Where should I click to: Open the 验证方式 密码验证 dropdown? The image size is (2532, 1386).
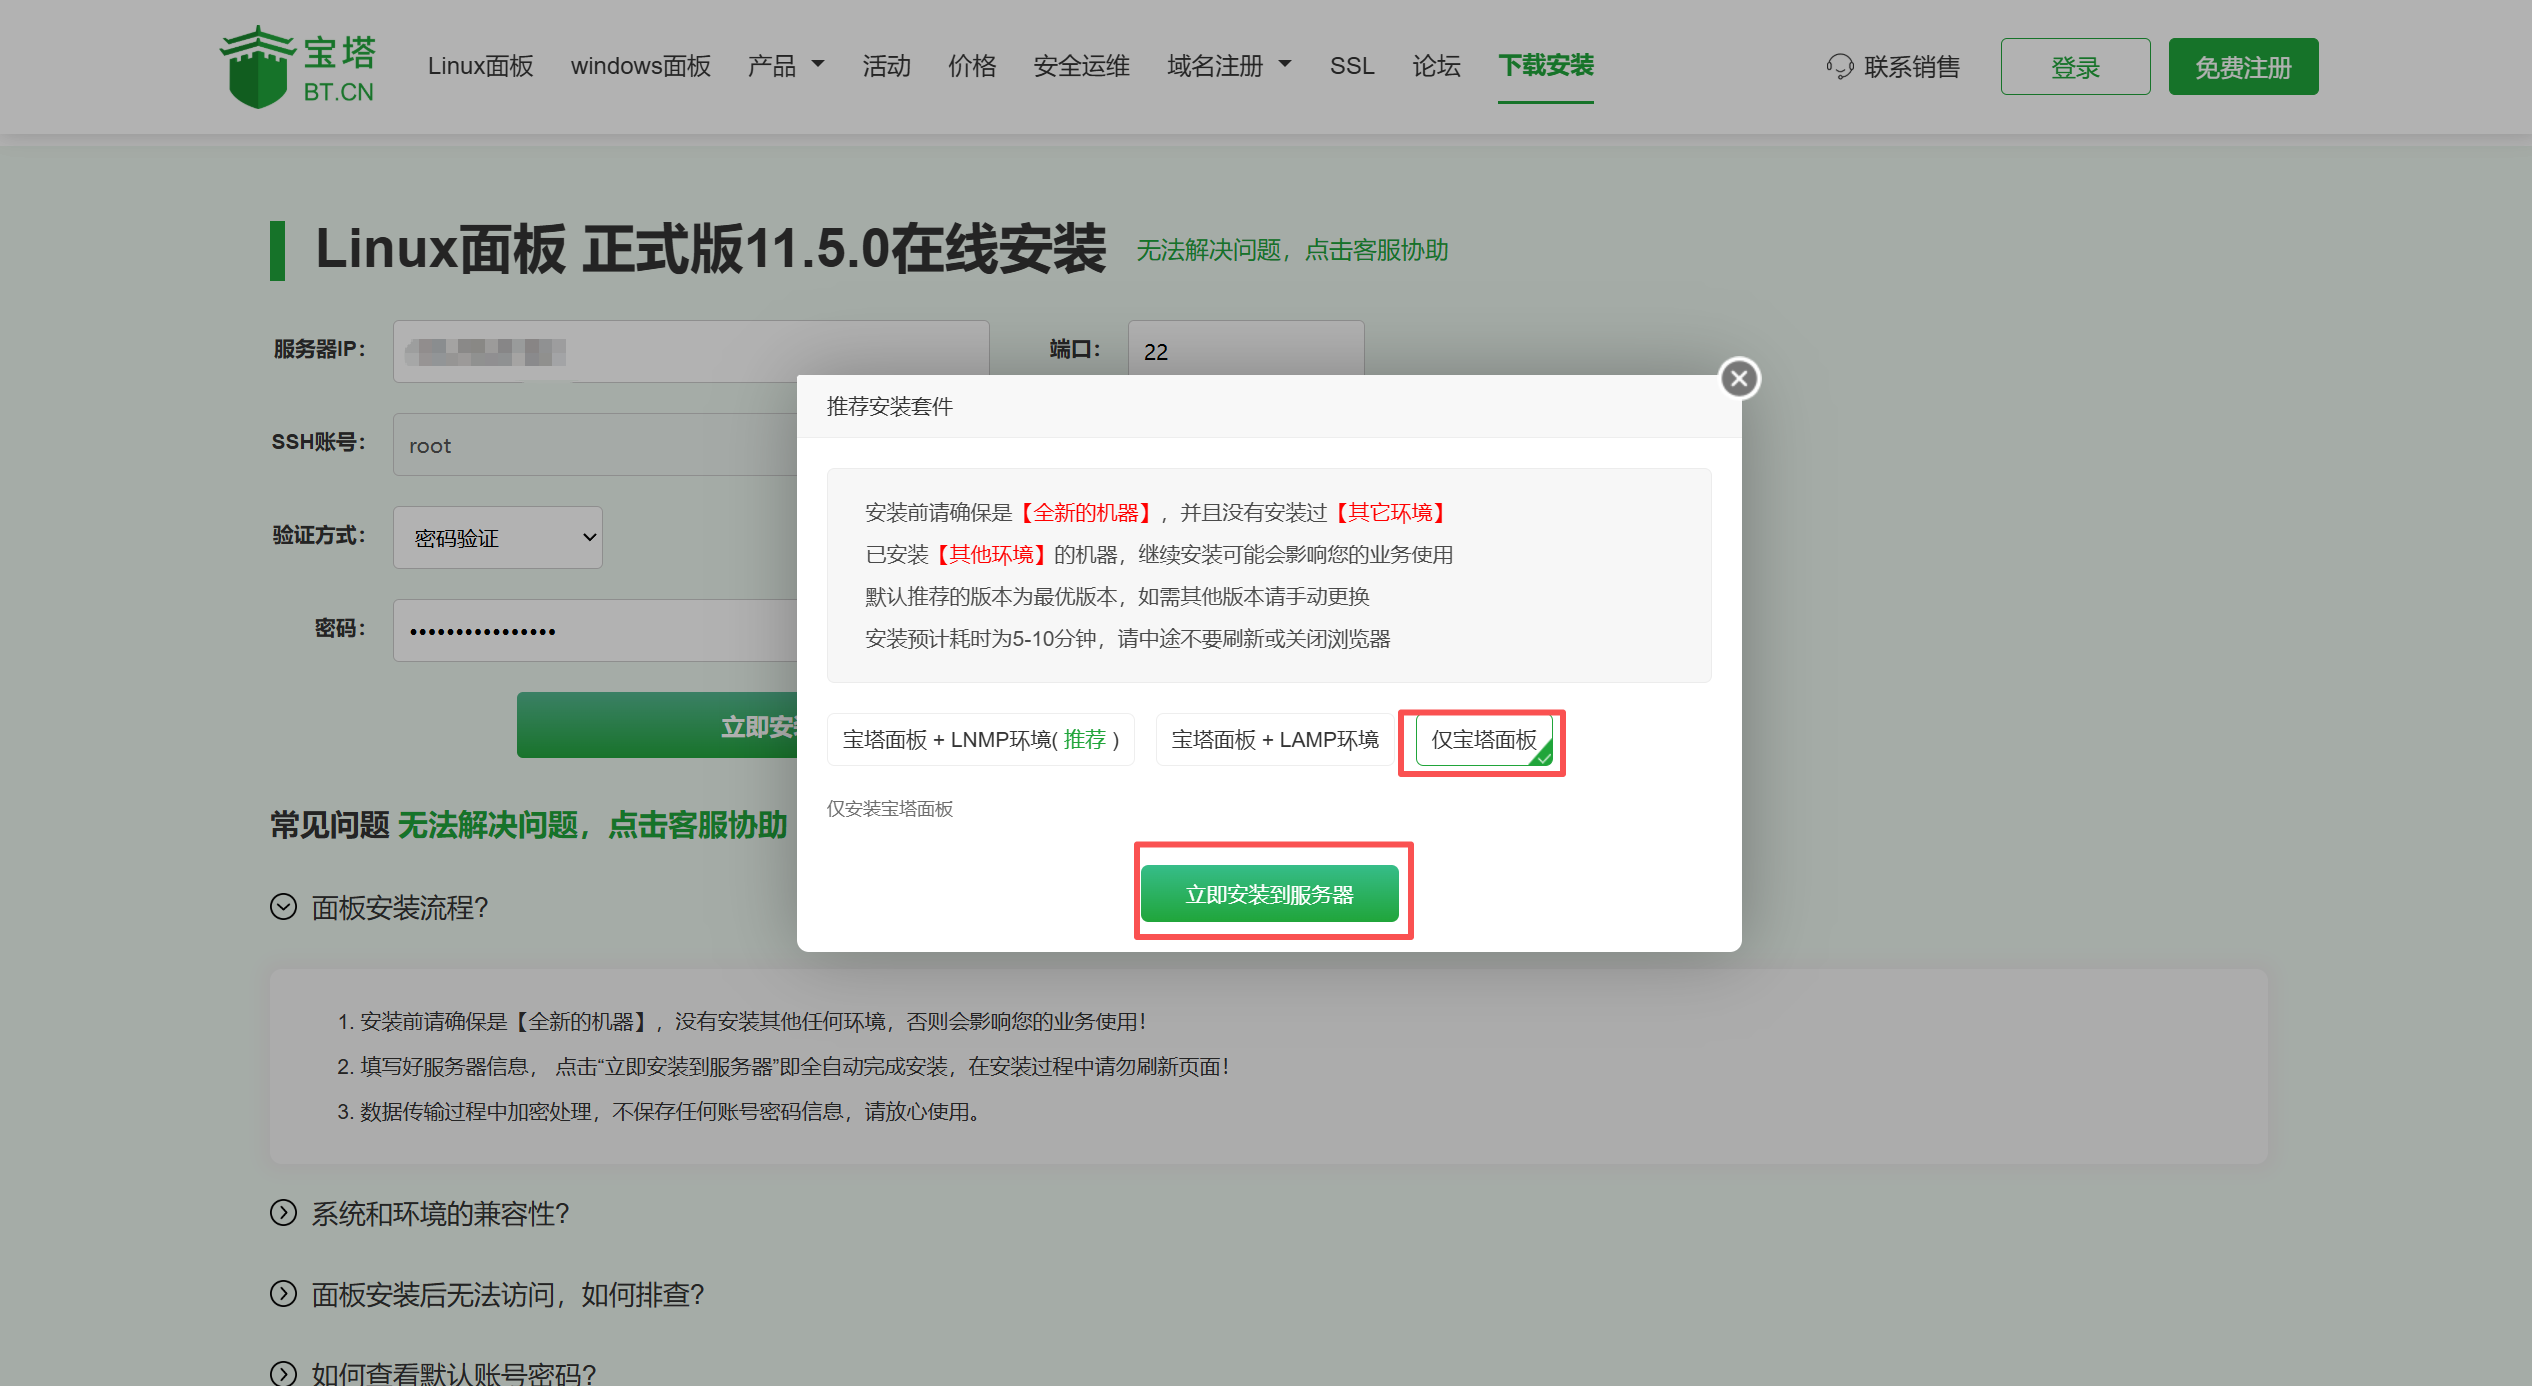coord(498,538)
